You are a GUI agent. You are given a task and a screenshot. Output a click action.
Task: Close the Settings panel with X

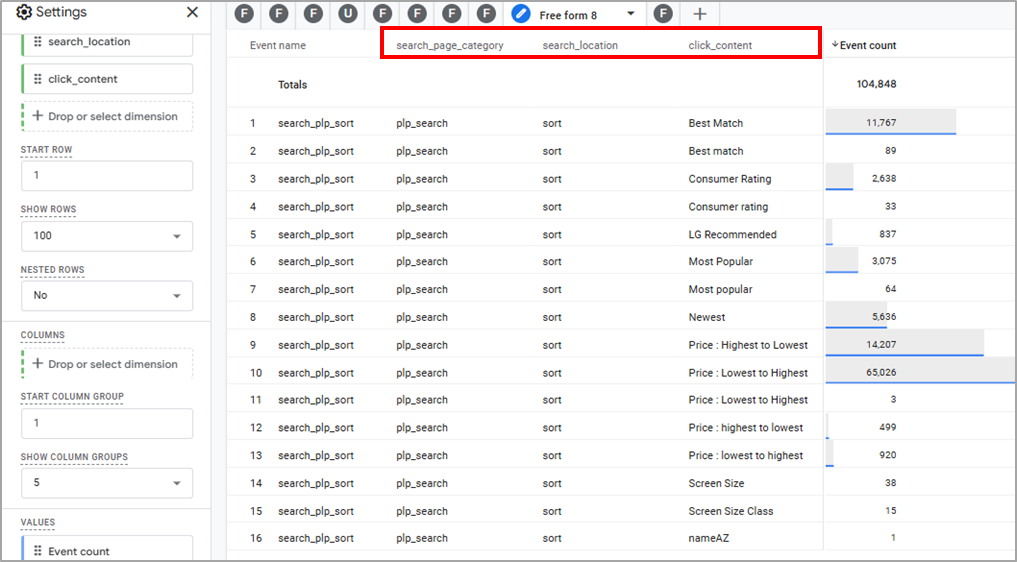coord(193,13)
